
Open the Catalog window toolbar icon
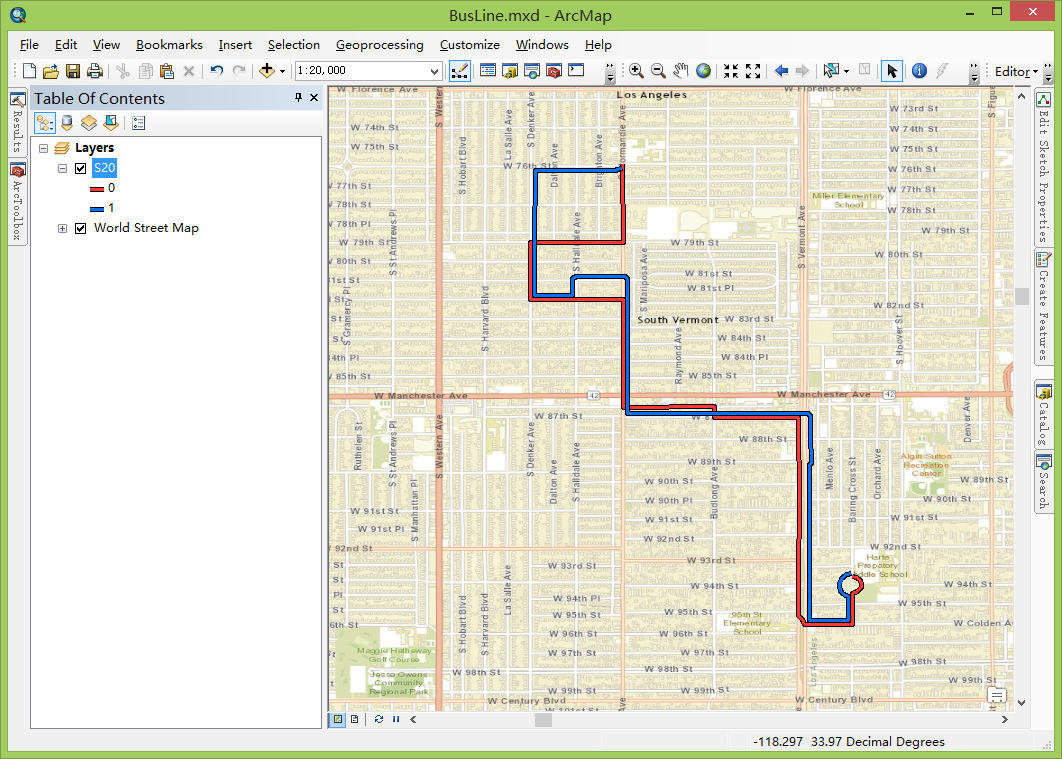click(x=510, y=70)
